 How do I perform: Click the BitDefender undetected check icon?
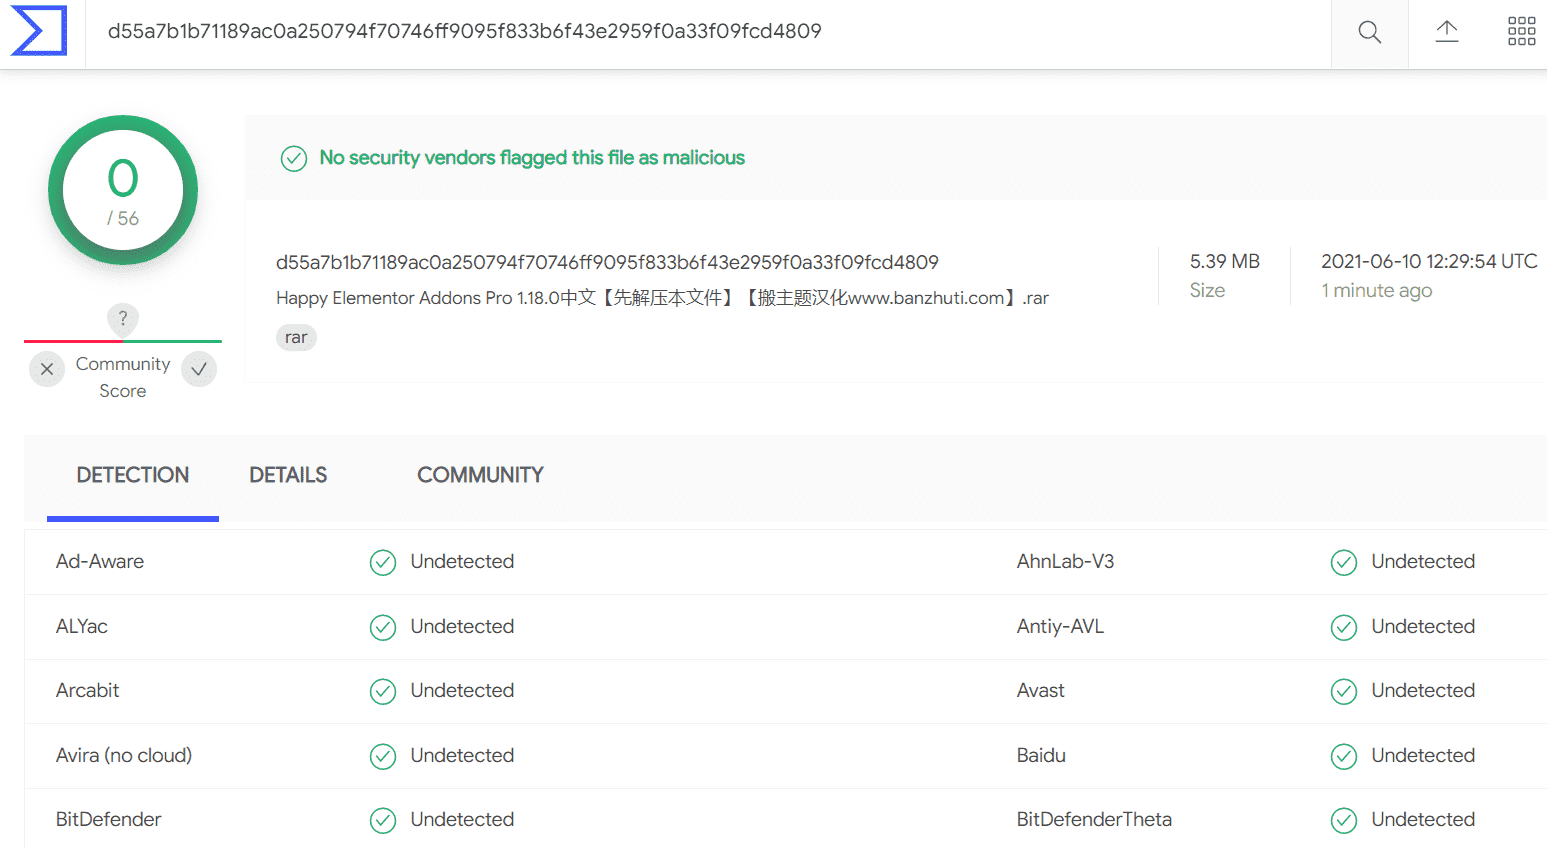click(x=383, y=820)
